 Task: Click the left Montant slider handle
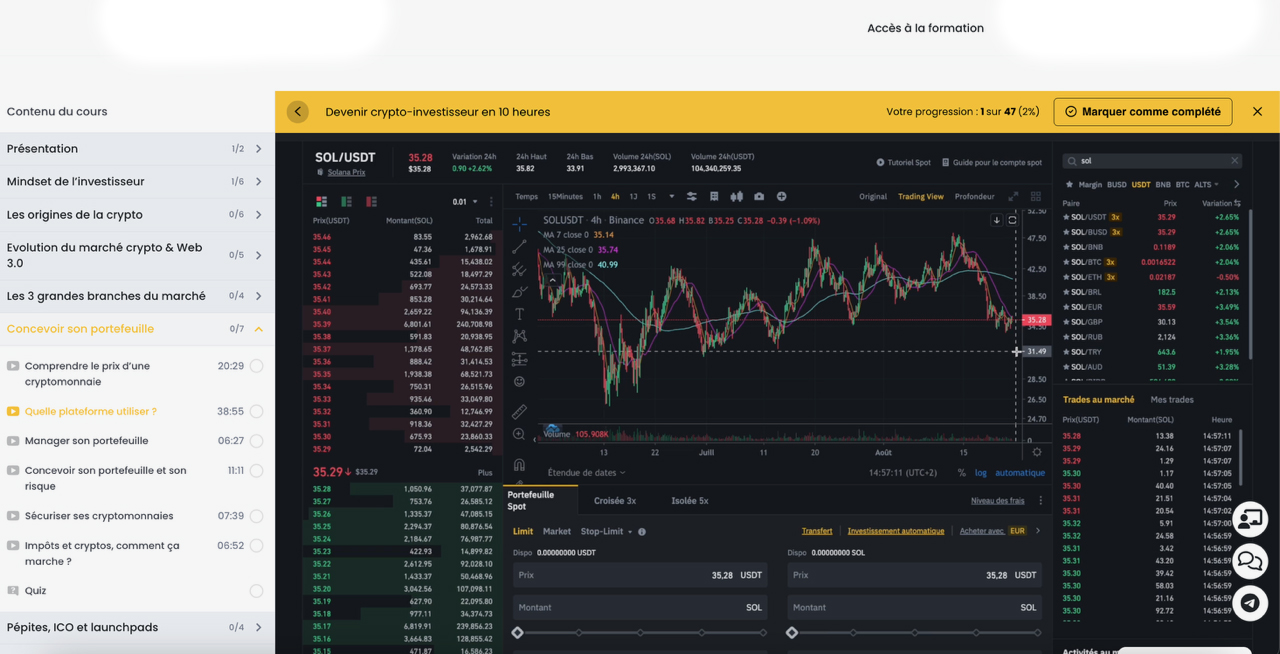click(517, 633)
